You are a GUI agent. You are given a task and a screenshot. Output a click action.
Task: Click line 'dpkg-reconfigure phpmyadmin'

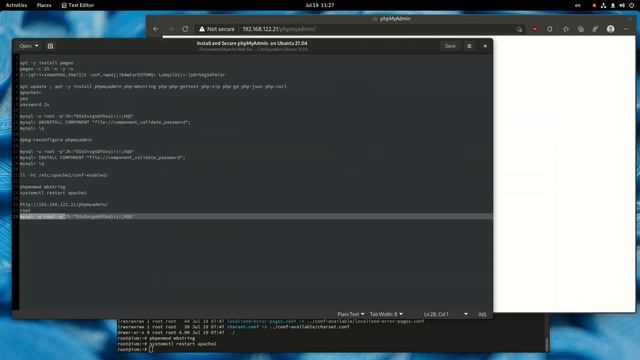(x=56, y=140)
